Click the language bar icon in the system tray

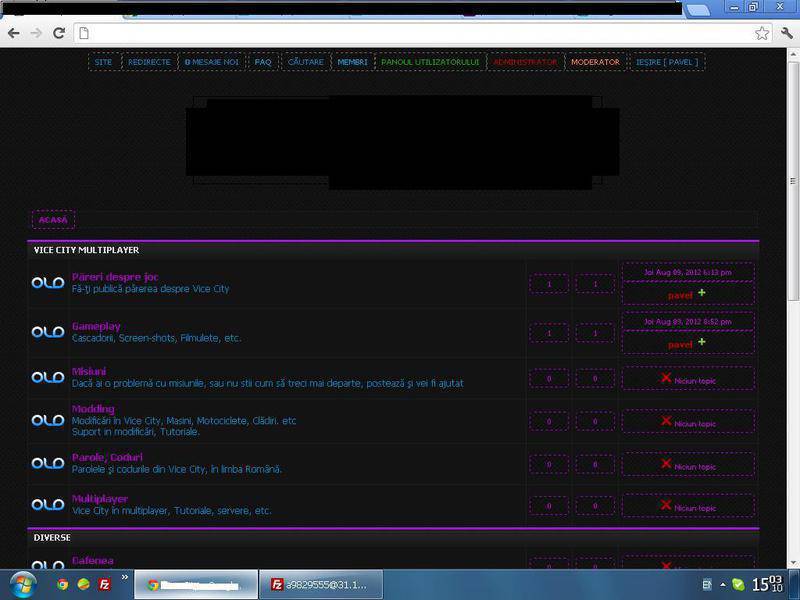(707, 585)
